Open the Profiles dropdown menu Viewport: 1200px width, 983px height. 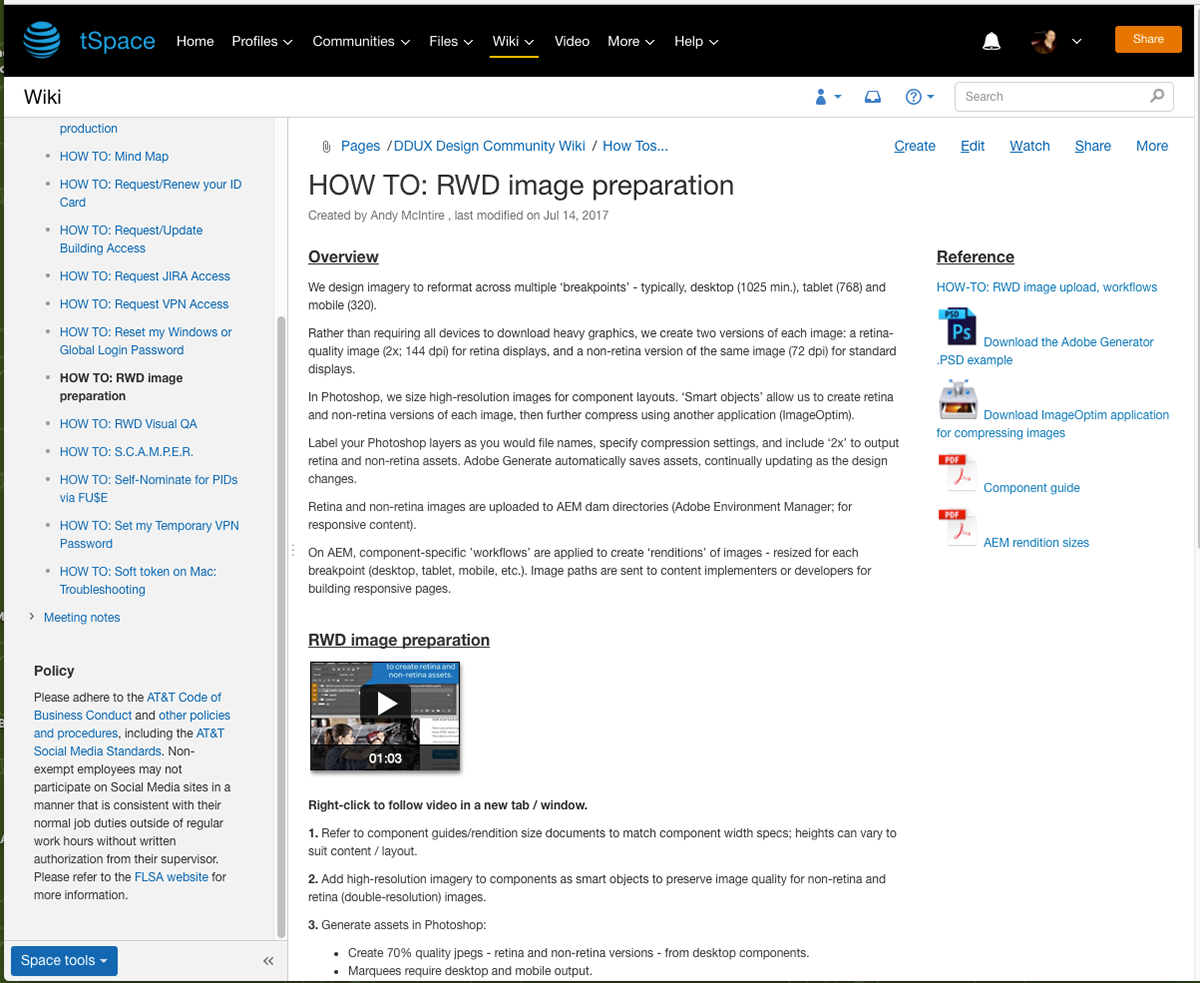point(262,41)
